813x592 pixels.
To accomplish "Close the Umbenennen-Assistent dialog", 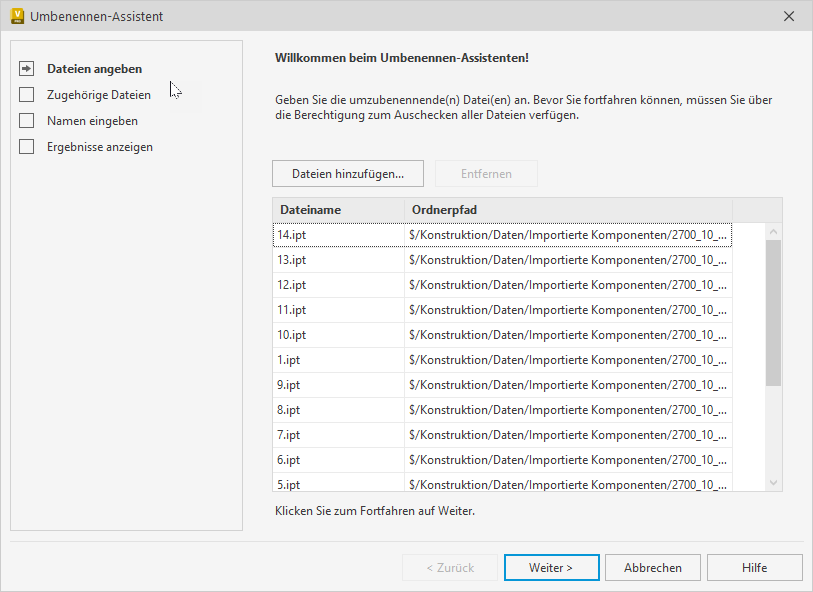I will click(789, 17).
